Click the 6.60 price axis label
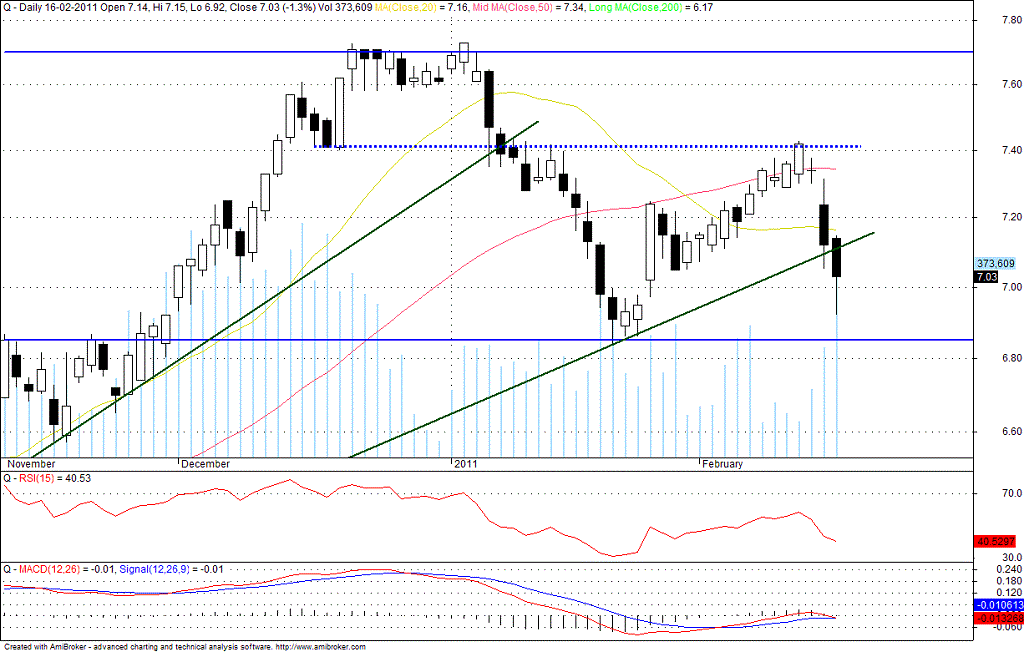This screenshot has width=1024, height=652. [1010, 431]
